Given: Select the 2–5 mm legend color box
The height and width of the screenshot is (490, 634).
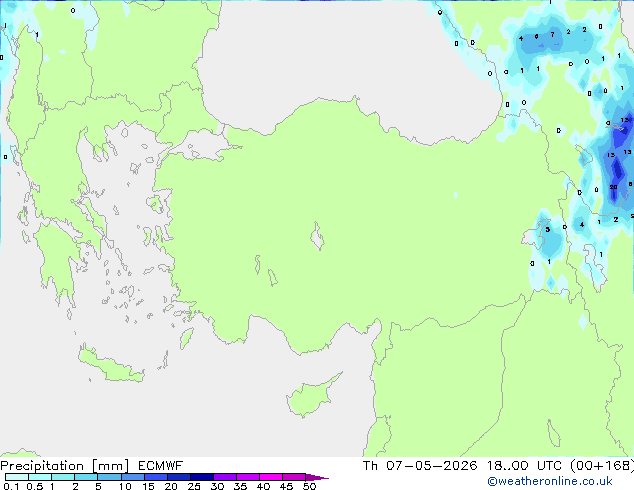Looking at the screenshot, I should (x=86, y=477).
